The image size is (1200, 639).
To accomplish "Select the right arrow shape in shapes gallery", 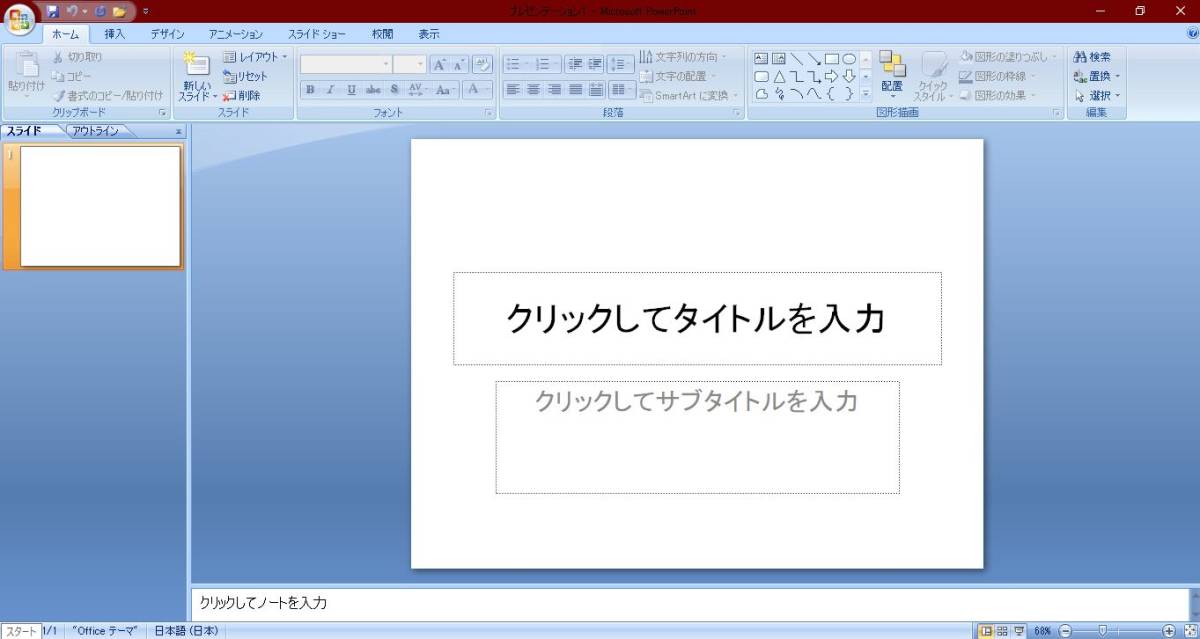I will coord(831,76).
